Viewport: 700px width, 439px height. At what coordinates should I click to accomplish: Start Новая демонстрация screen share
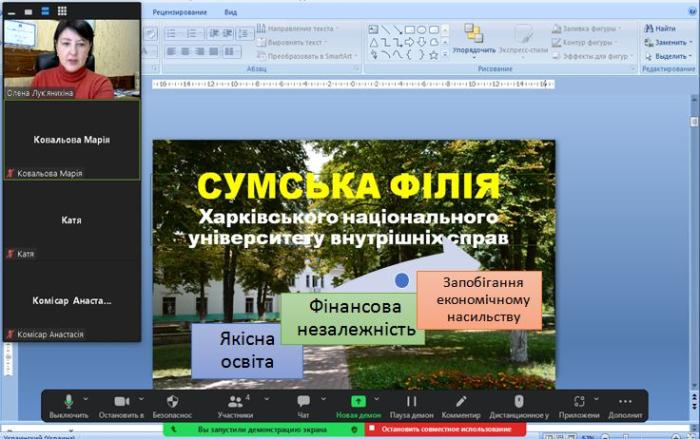358,402
